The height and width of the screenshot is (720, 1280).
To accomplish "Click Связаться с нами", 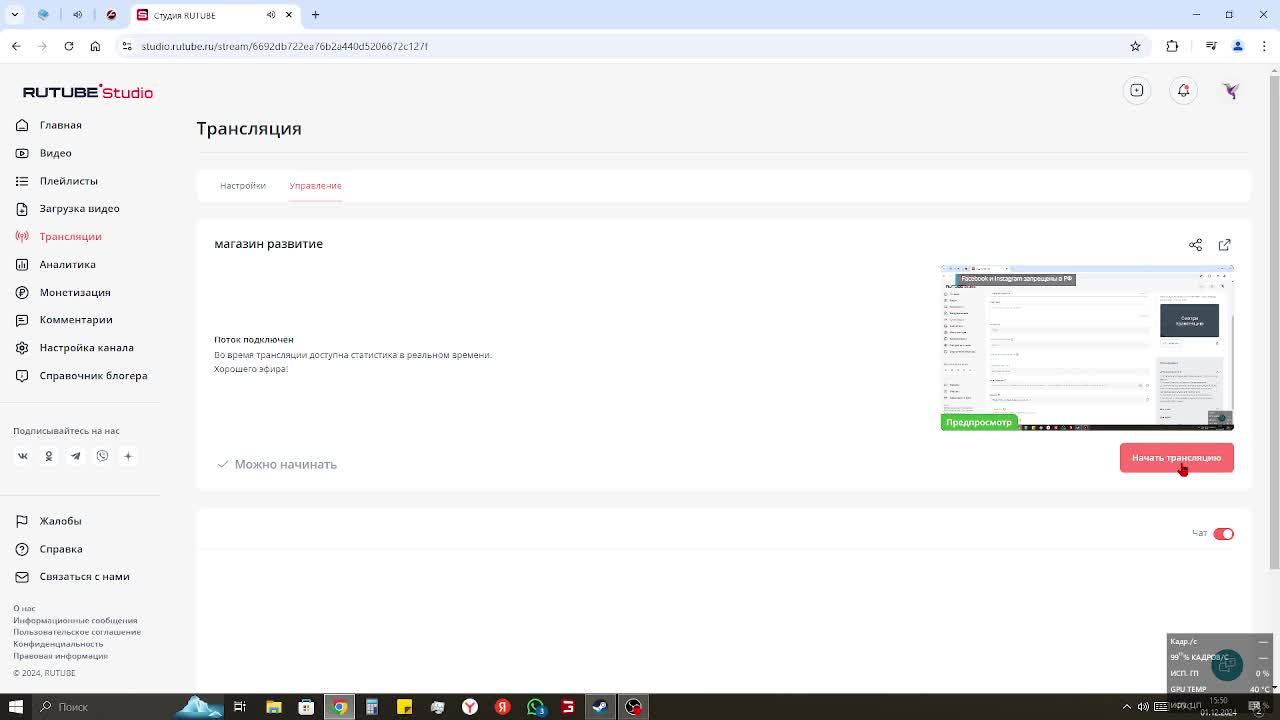I will 84,576.
